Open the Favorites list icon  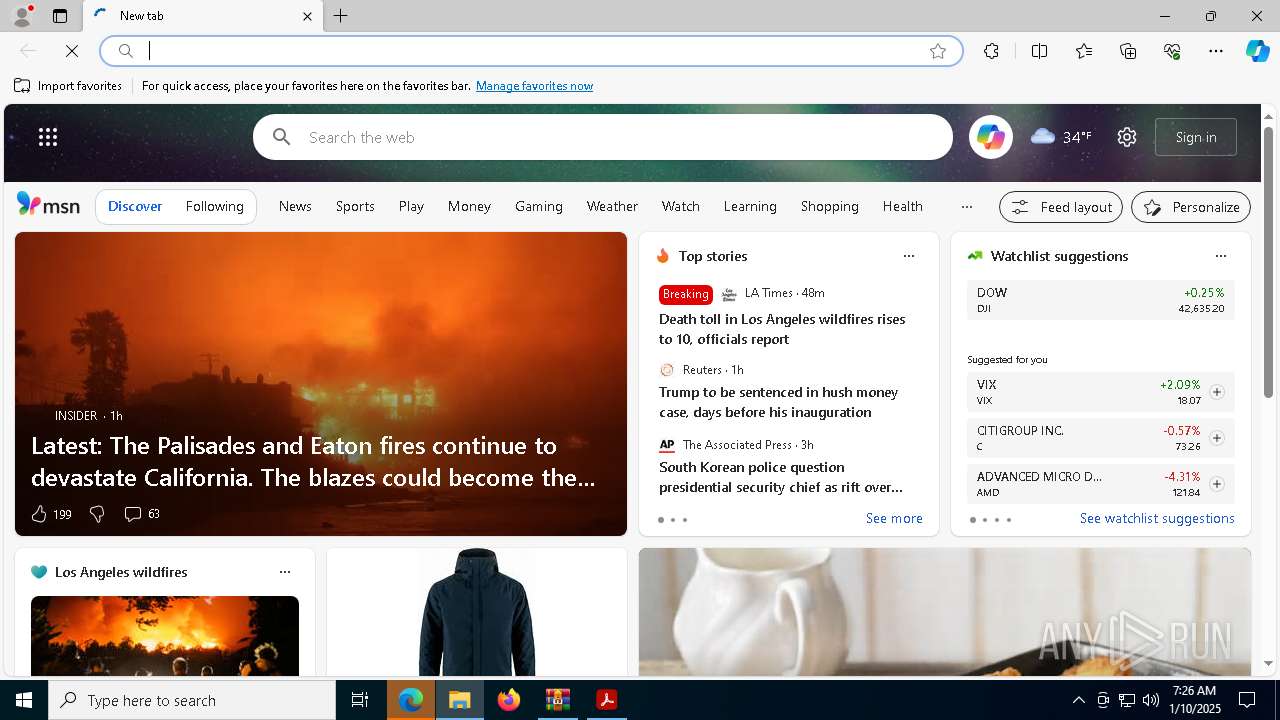pyautogui.click(x=1084, y=51)
